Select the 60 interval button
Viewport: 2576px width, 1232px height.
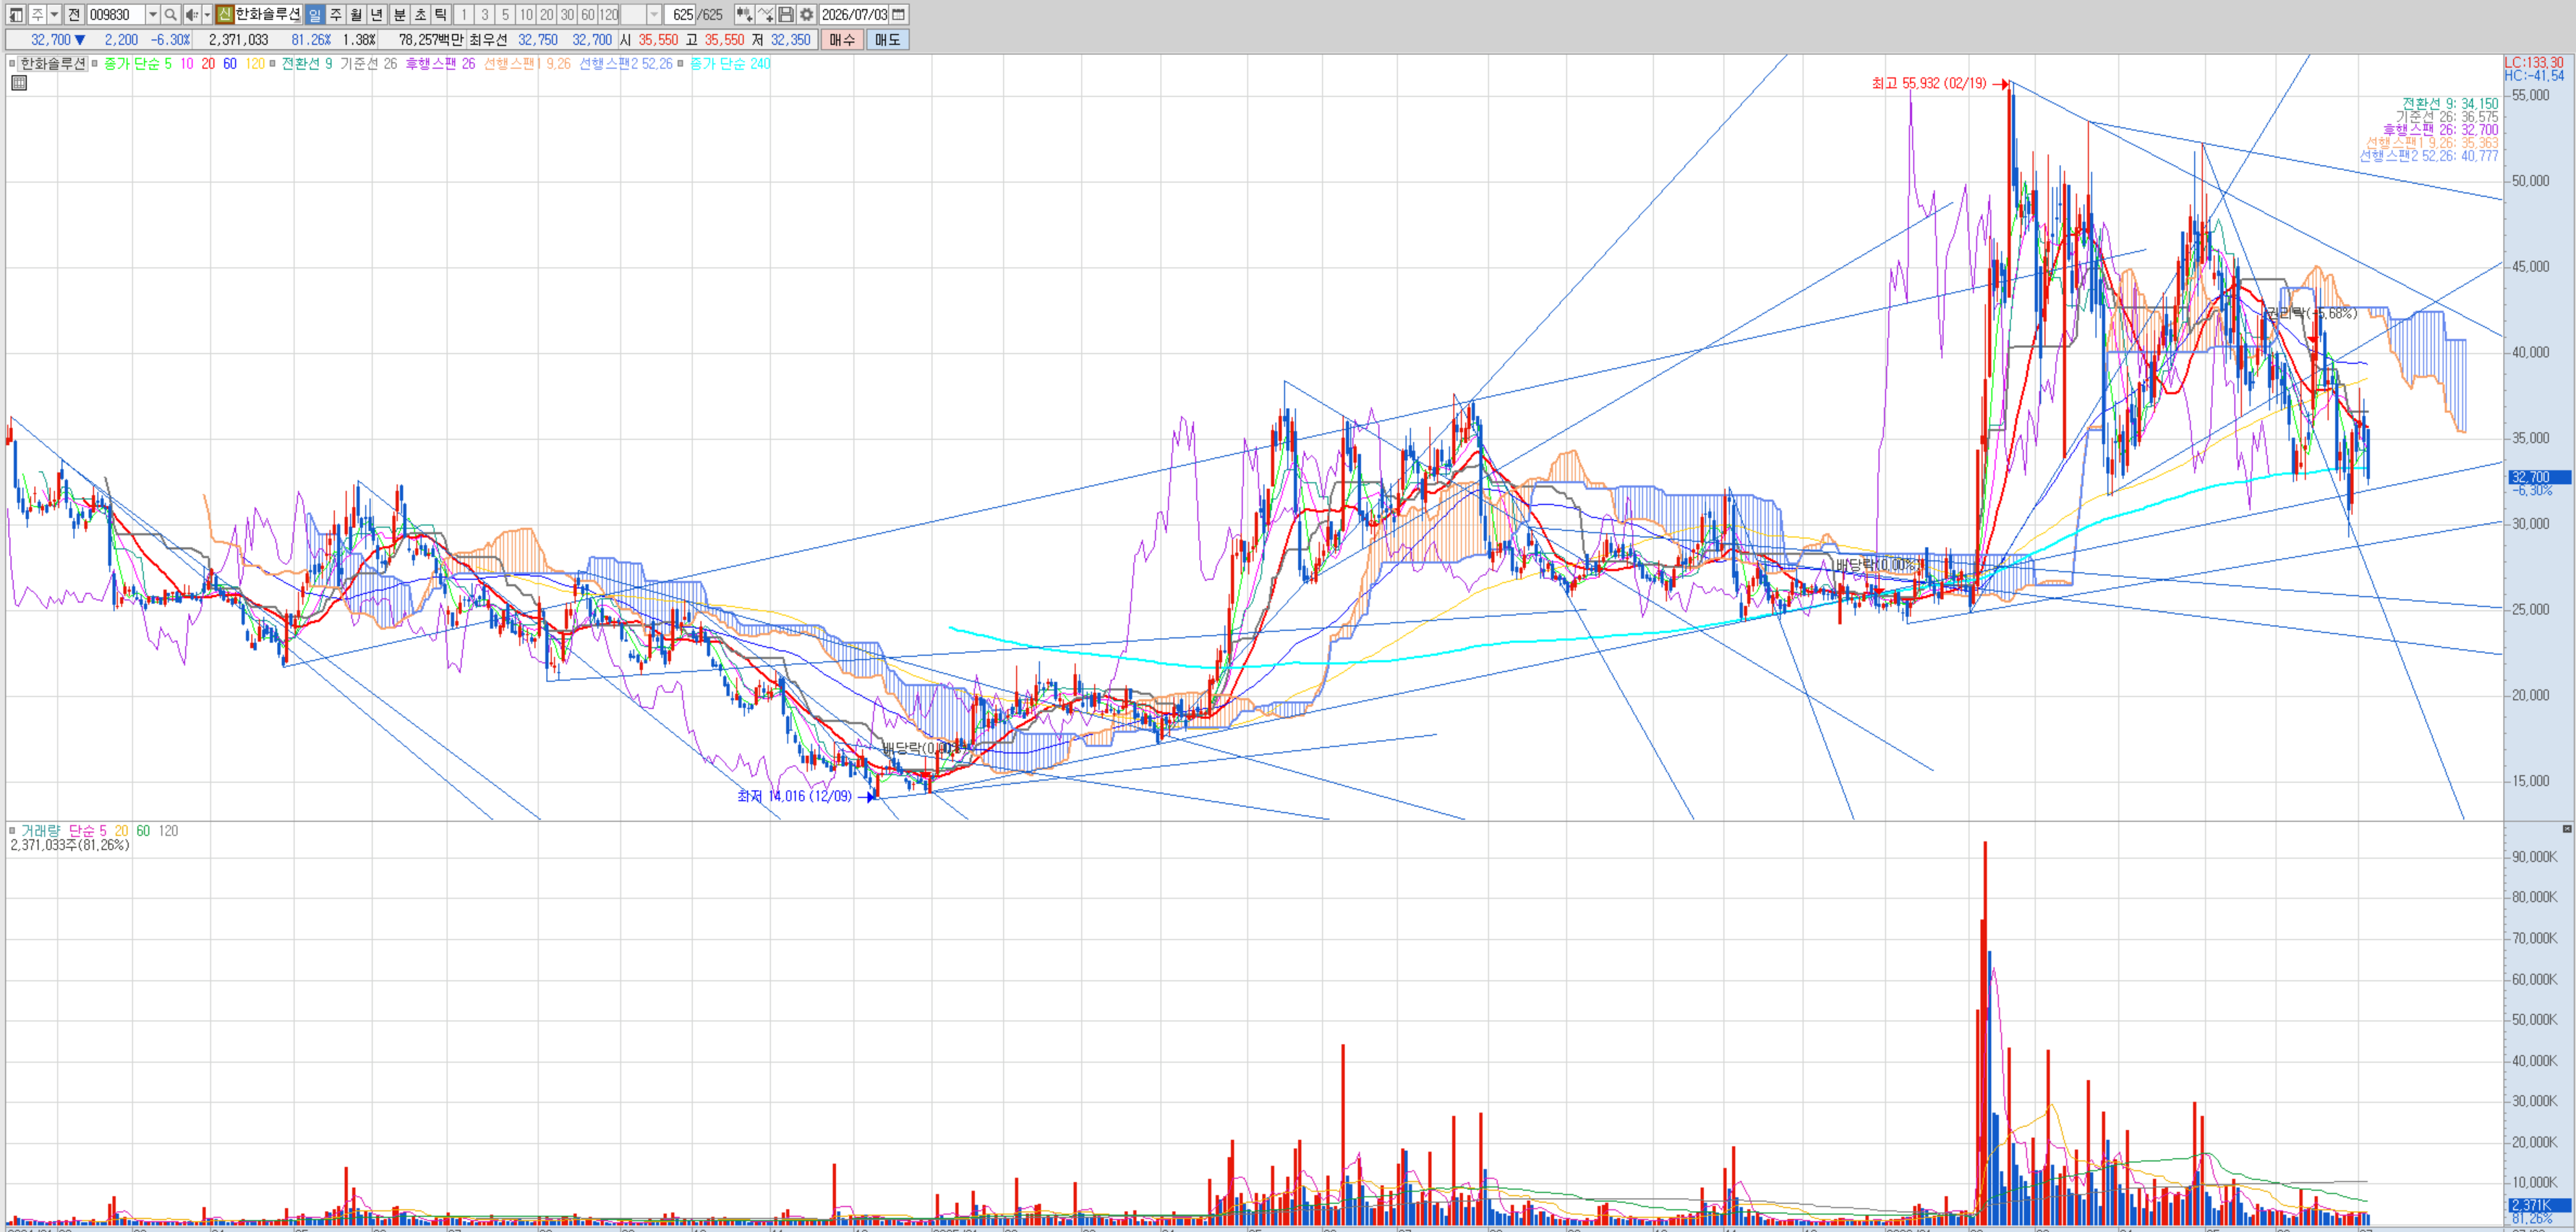coord(588,14)
